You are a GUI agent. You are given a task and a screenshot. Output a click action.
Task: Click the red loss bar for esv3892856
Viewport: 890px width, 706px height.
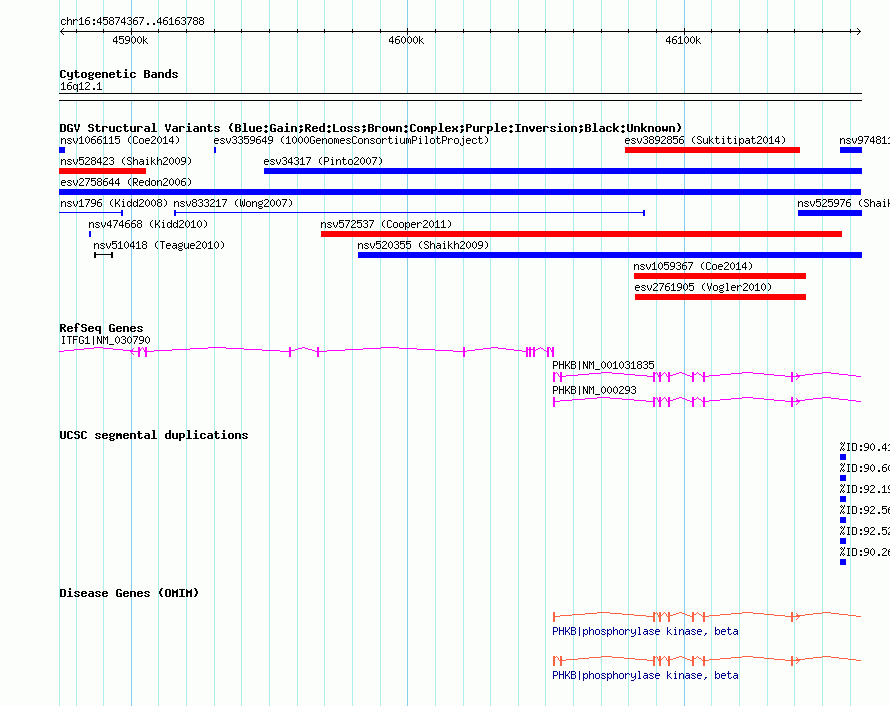tap(712, 150)
